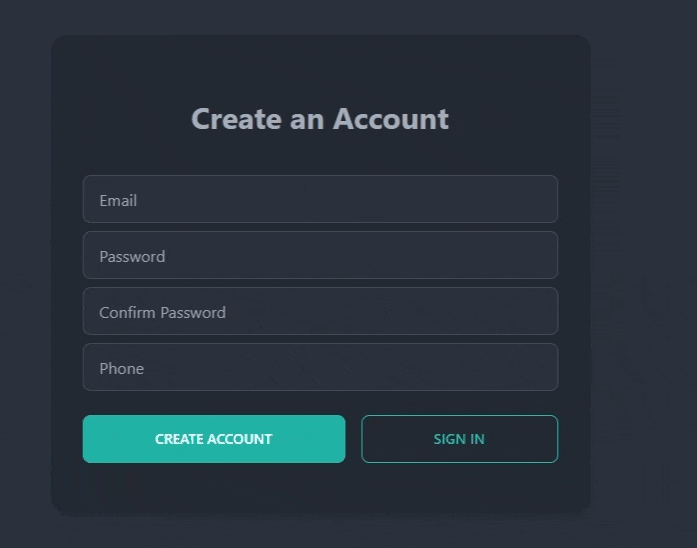Switch to login with outlined Sign In
697x548 pixels.
click(x=459, y=439)
